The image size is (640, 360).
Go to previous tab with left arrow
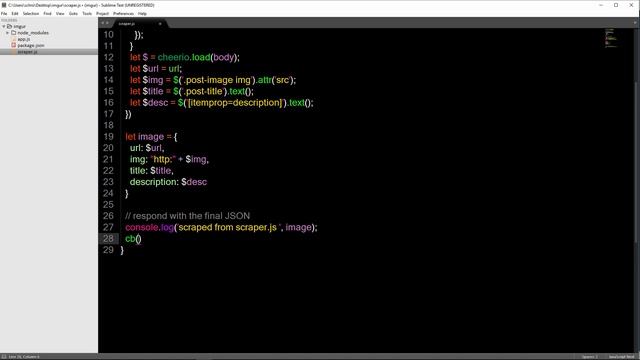(x=102, y=23)
